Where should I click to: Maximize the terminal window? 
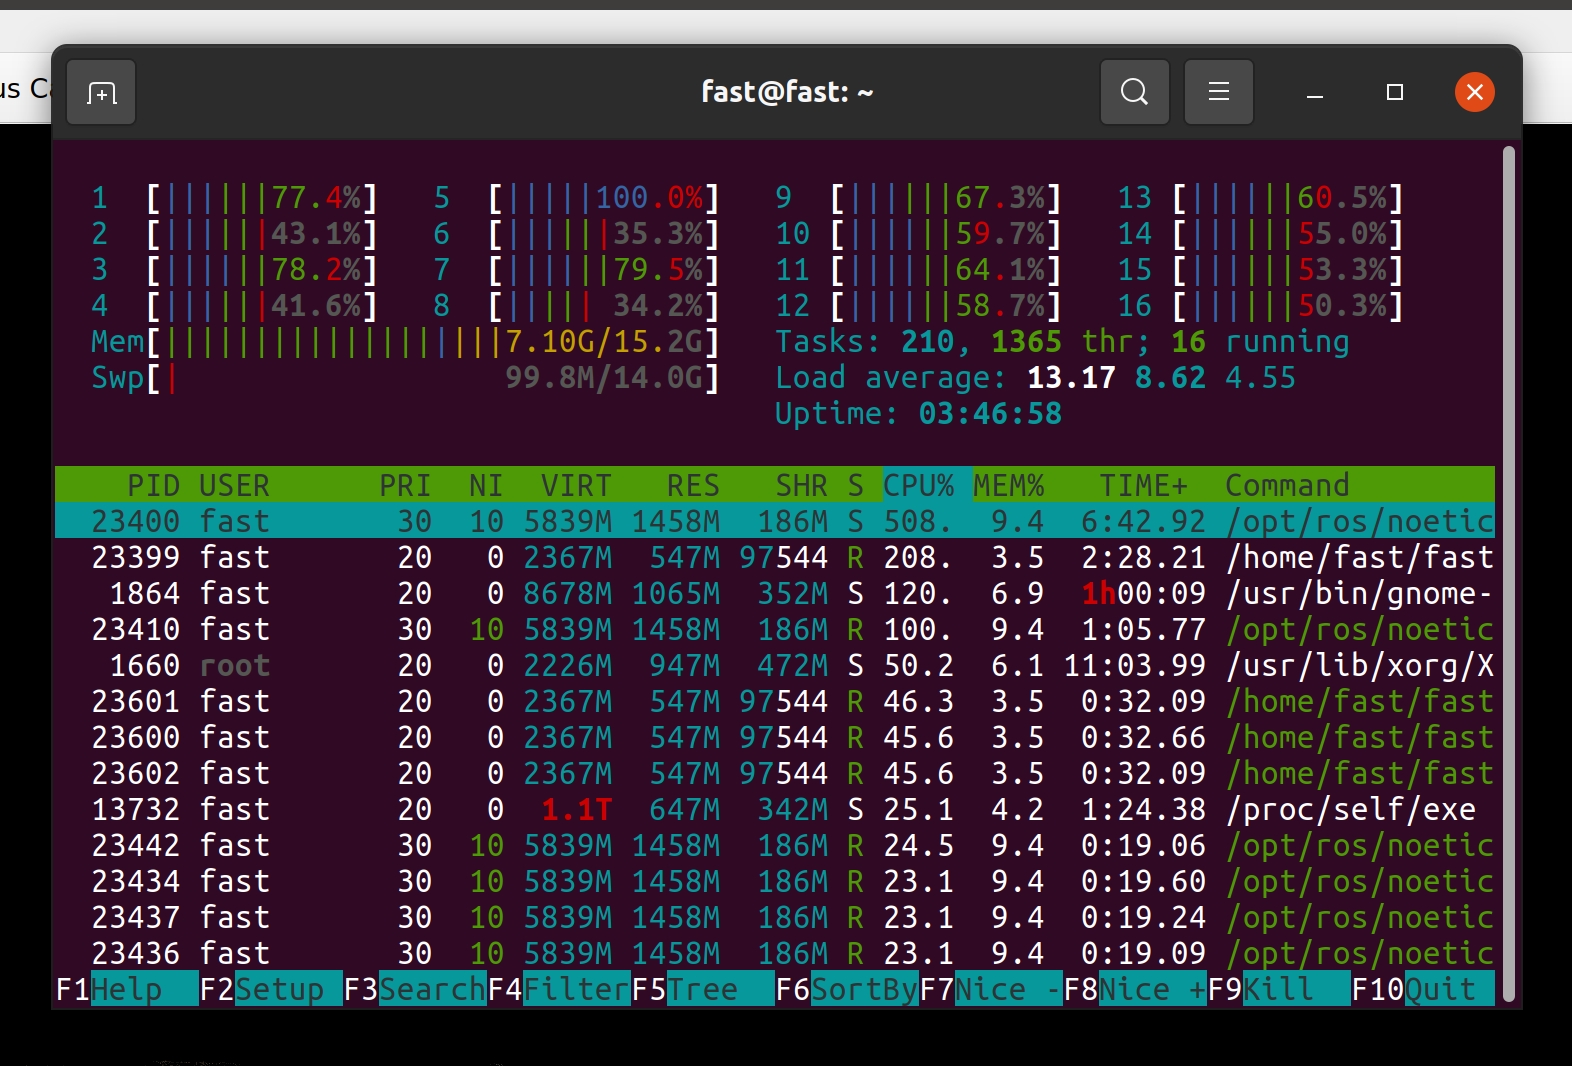(x=1395, y=92)
